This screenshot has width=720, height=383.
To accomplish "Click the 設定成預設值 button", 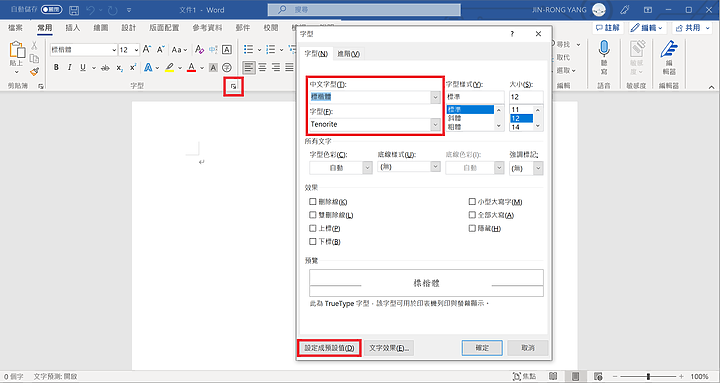I will point(329,348).
